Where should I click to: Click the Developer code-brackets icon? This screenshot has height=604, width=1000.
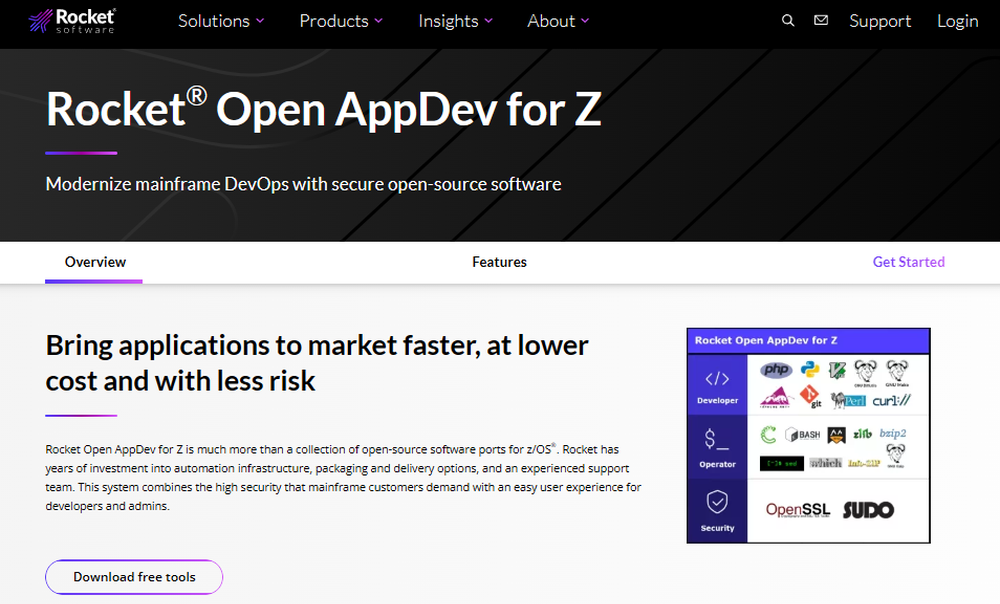point(717,379)
